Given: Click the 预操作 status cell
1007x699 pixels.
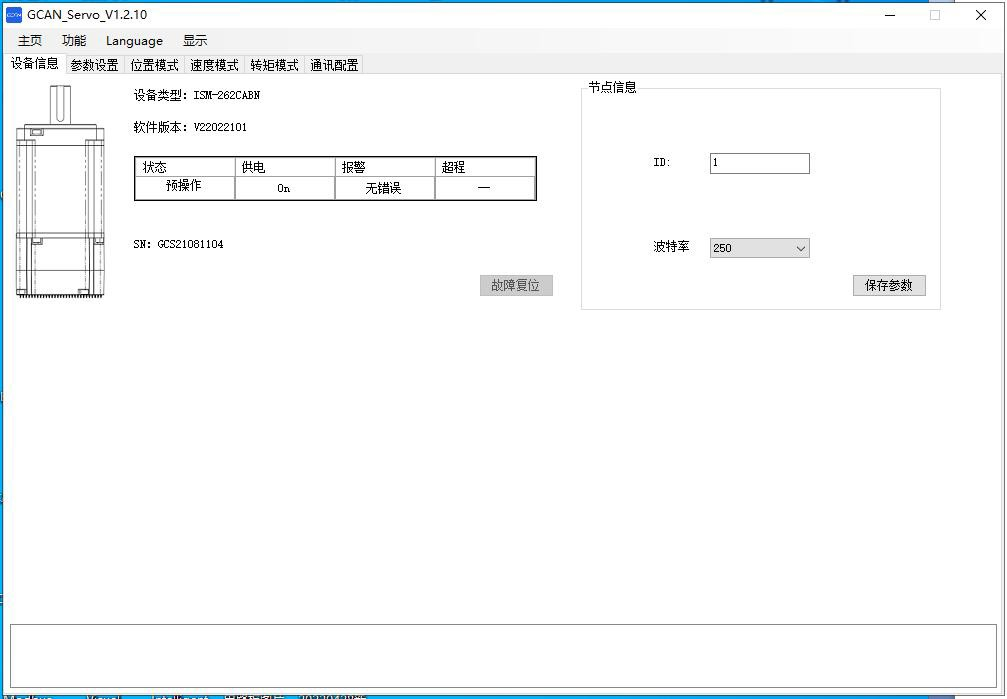Looking at the screenshot, I should pos(184,187).
